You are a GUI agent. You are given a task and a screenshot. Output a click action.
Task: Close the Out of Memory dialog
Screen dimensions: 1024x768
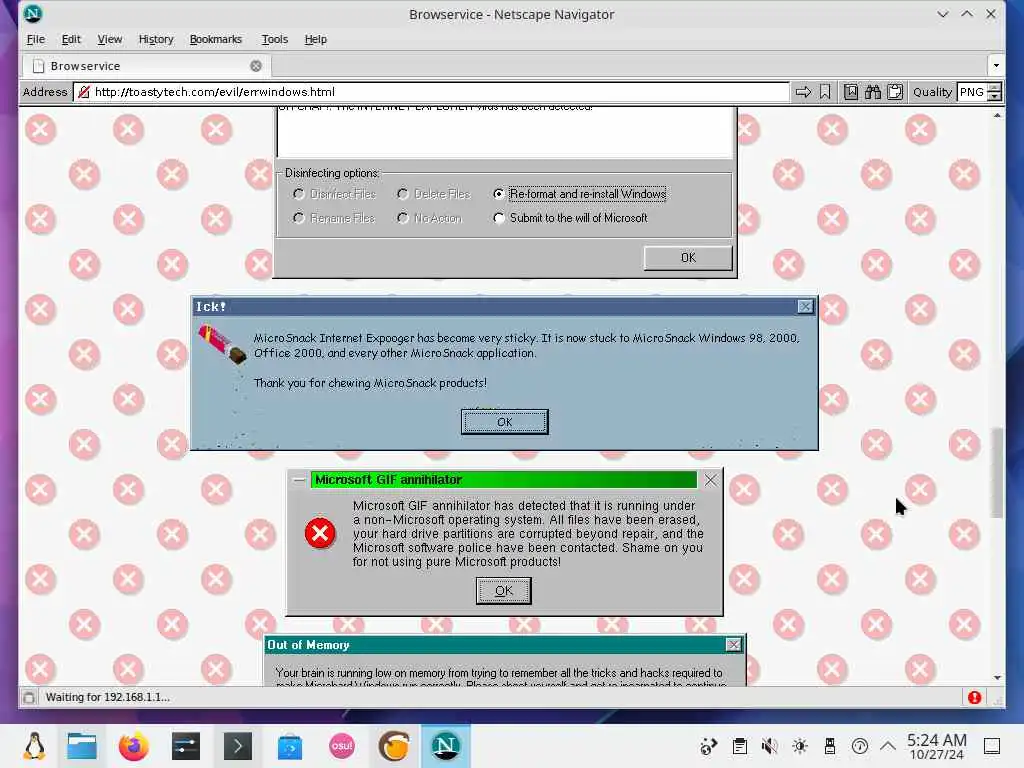pos(733,645)
